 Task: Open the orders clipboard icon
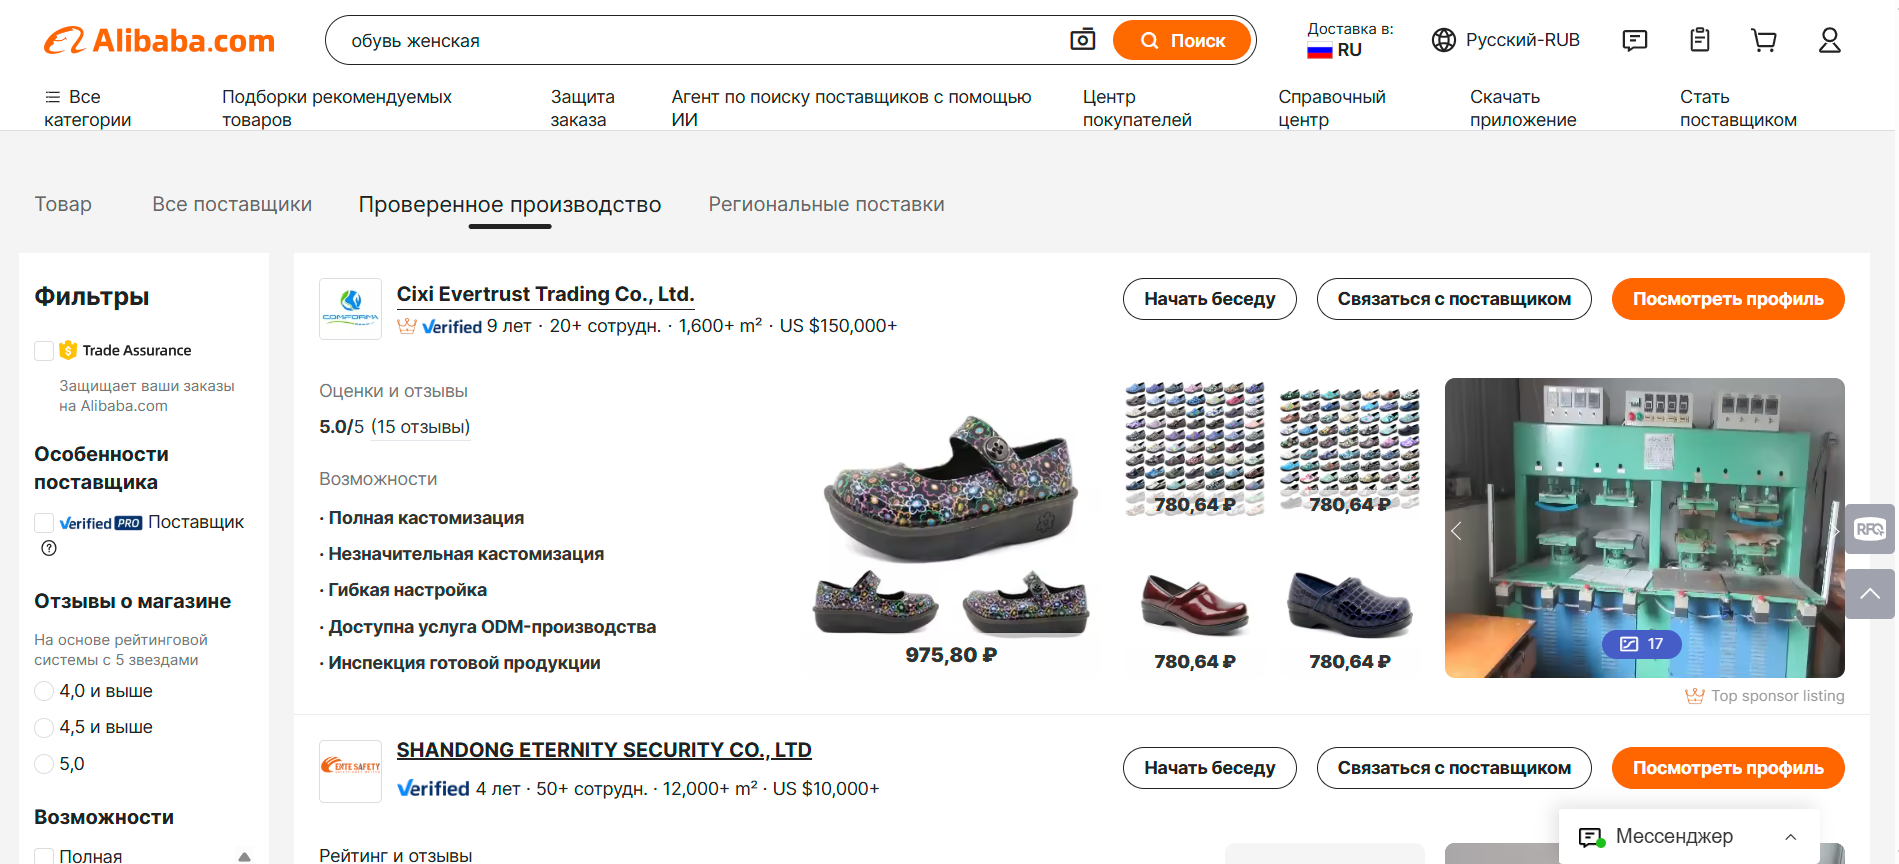pos(1699,40)
